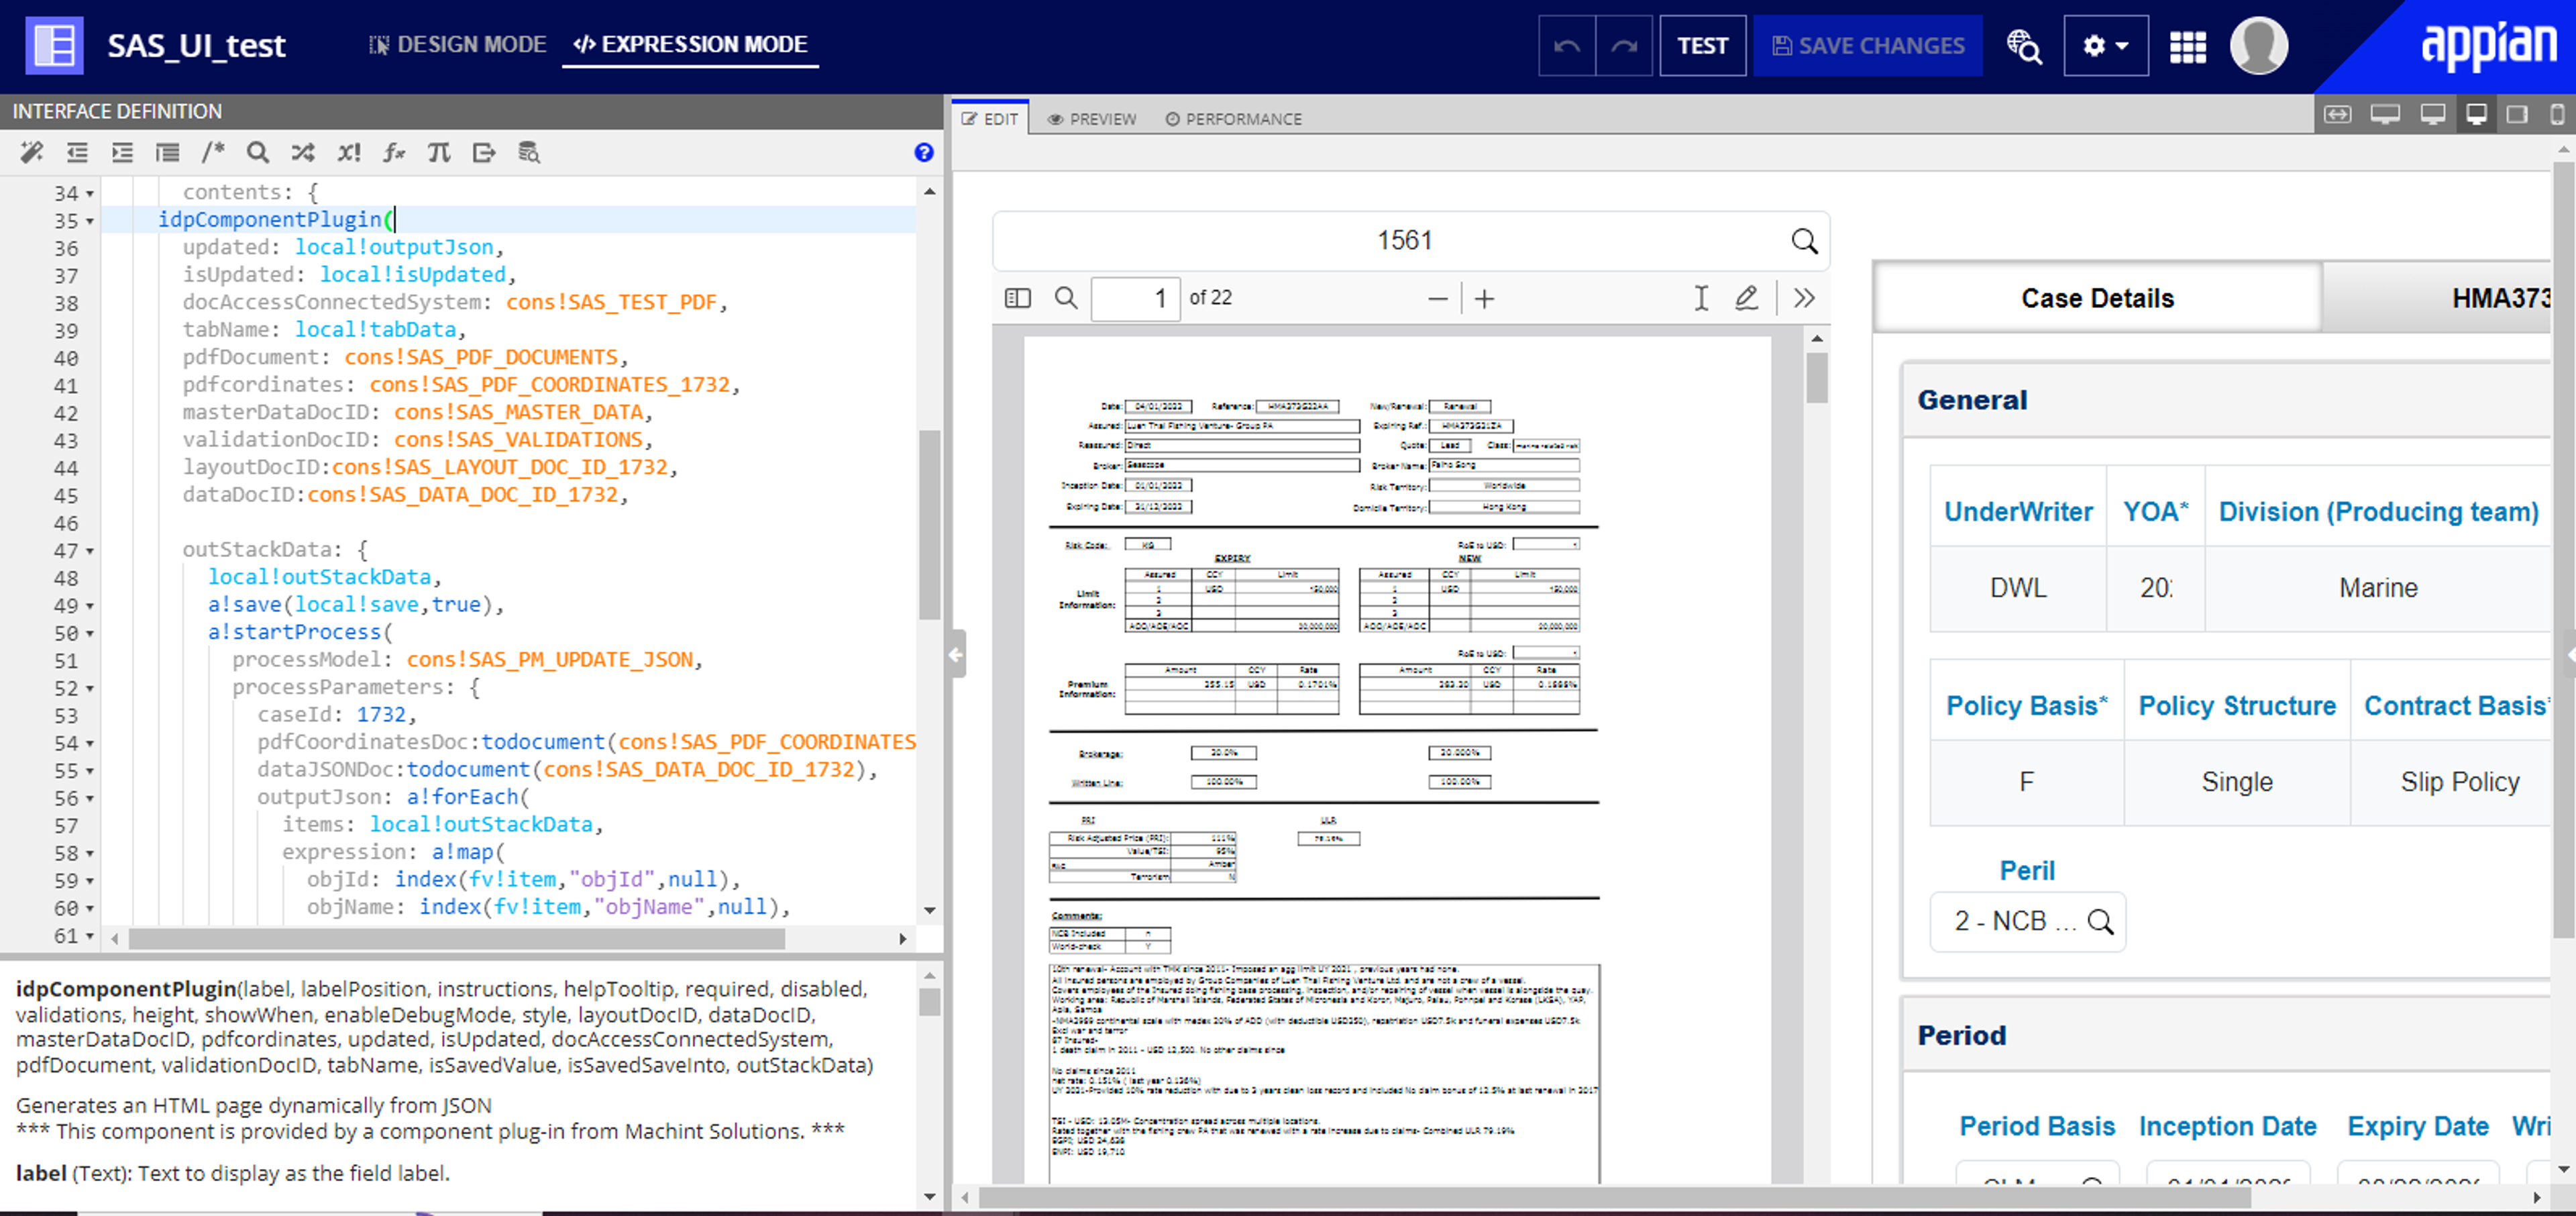Click the redo arrow in header

click(1624, 46)
